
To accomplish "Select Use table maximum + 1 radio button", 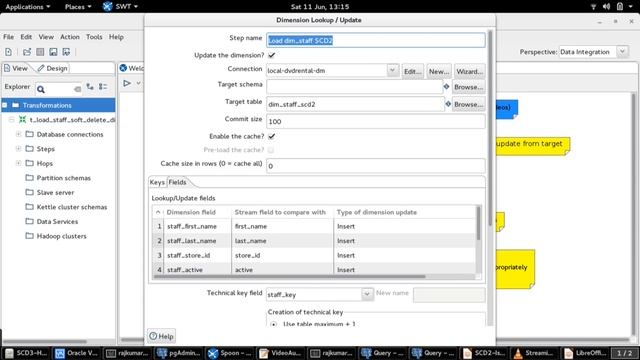I will (273, 324).
